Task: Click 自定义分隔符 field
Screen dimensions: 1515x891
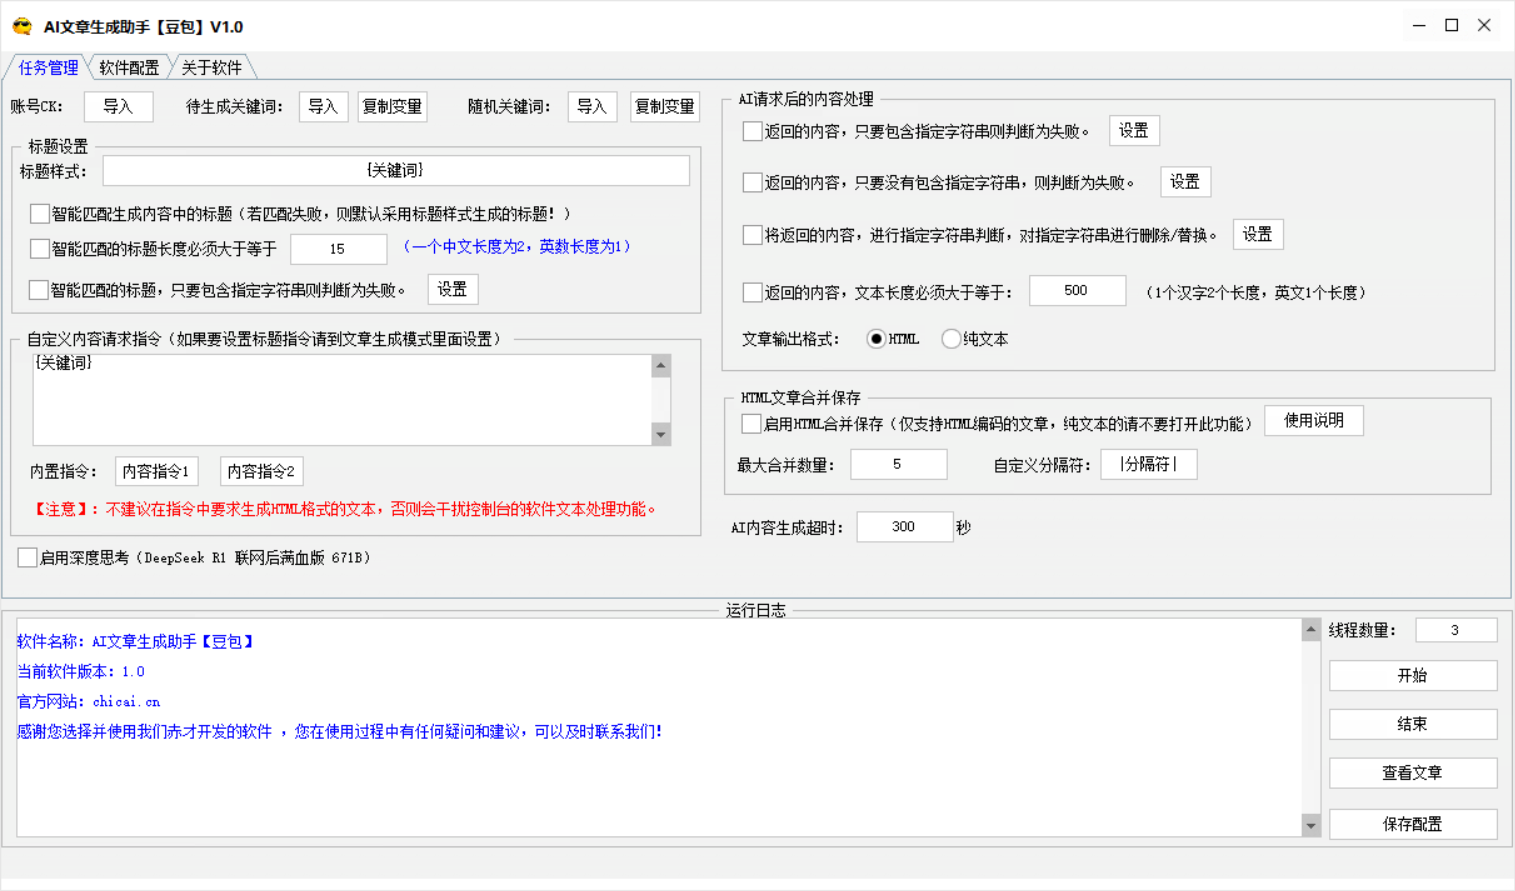Action: pos(1148,465)
